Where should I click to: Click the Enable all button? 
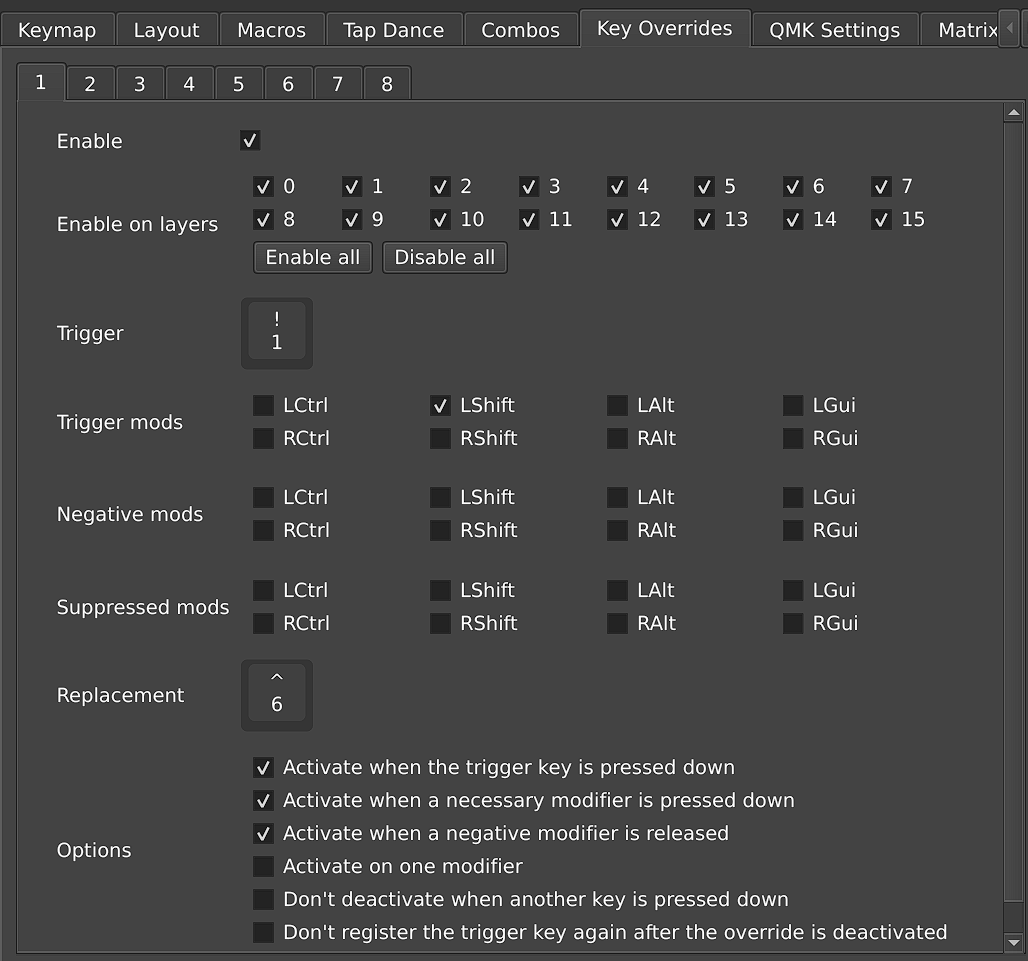(x=313, y=258)
